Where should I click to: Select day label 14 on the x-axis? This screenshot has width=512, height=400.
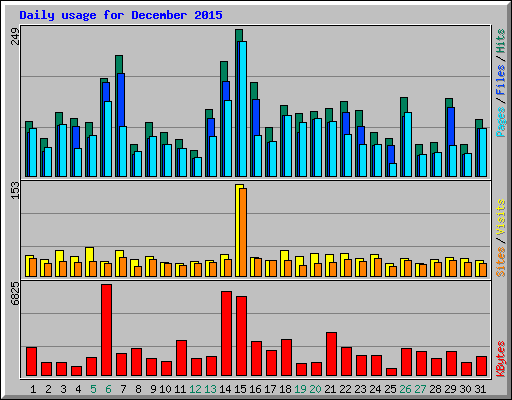(x=225, y=389)
